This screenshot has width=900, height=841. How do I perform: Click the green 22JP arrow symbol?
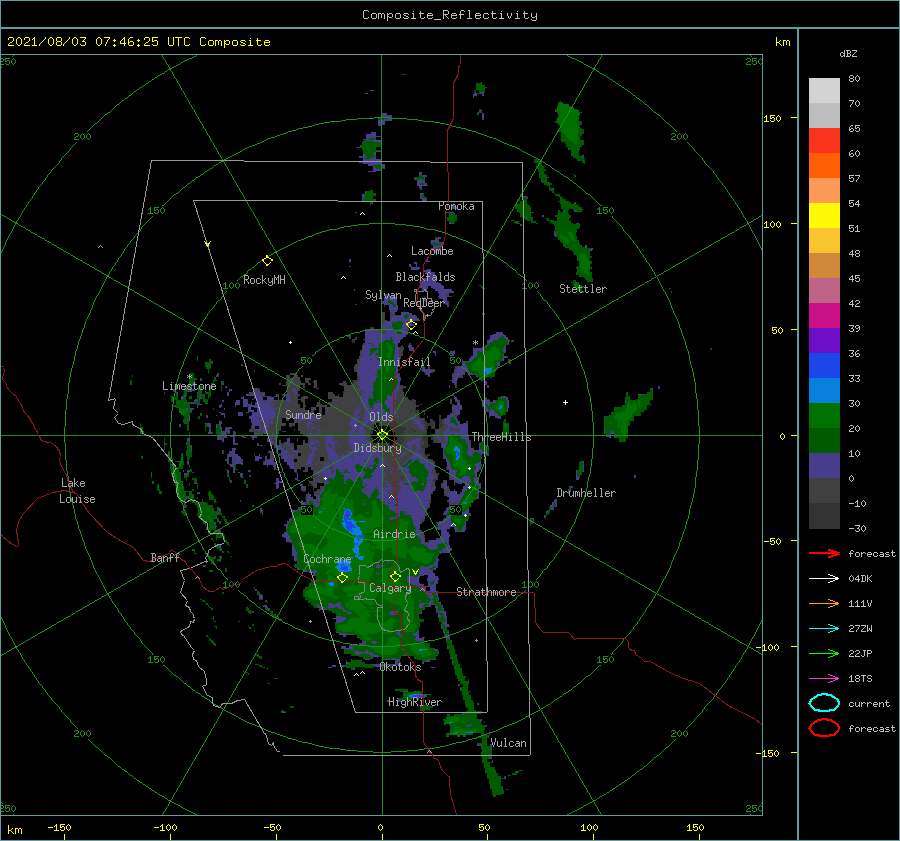(x=824, y=653)
